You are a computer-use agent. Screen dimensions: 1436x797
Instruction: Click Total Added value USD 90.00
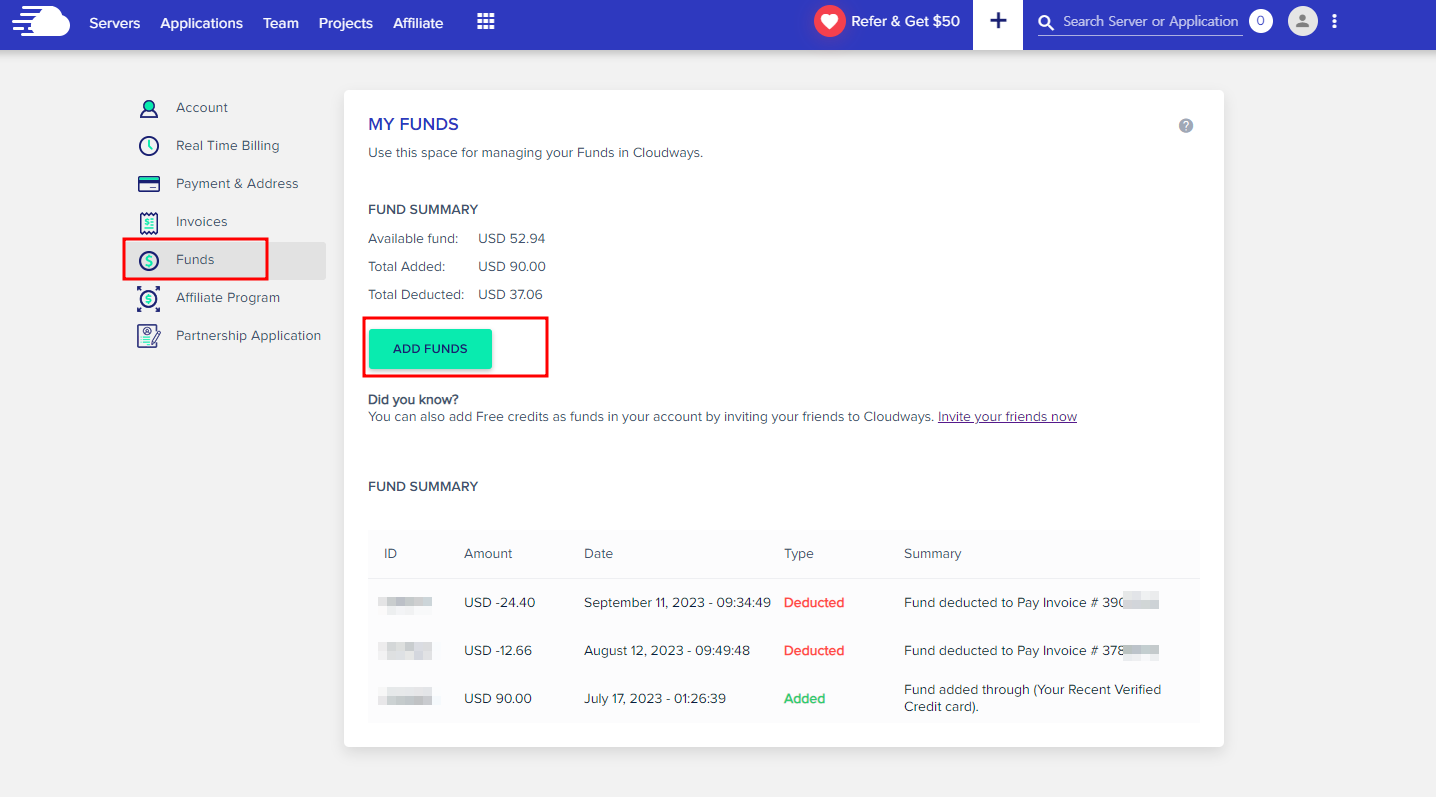click(512, 267)
